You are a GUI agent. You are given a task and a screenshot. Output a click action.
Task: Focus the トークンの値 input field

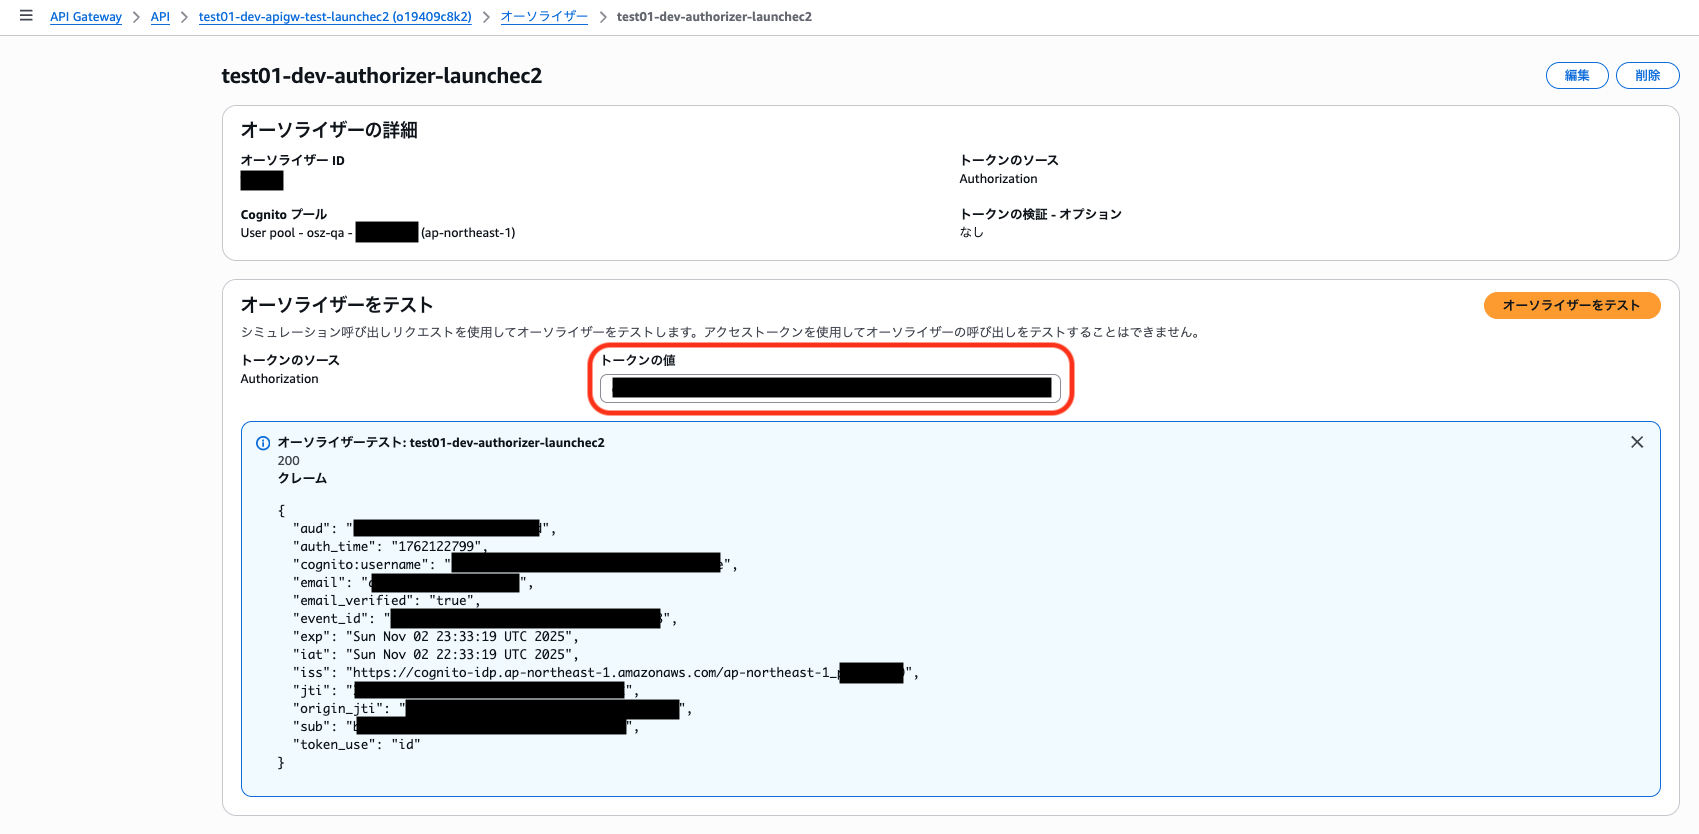[830, 388]
